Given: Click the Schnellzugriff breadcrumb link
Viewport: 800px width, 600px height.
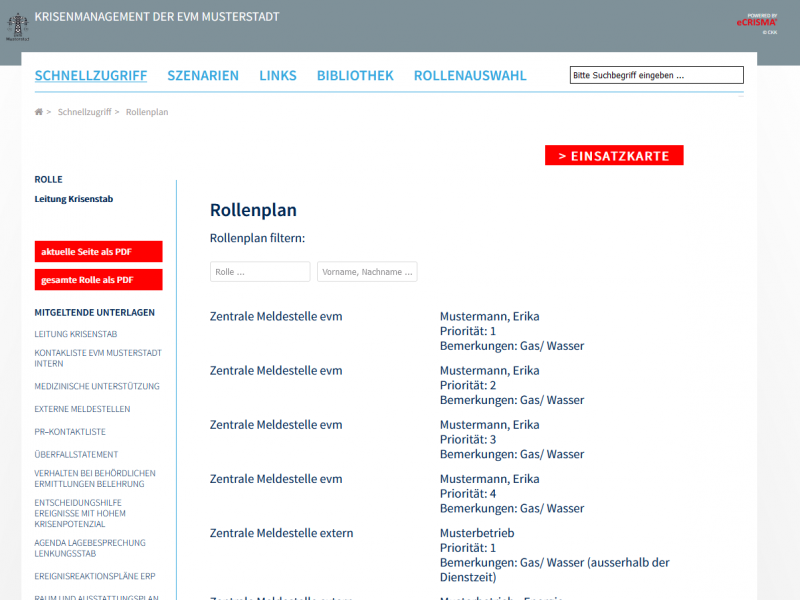Looking at the screenshot, I should [84, 112].
